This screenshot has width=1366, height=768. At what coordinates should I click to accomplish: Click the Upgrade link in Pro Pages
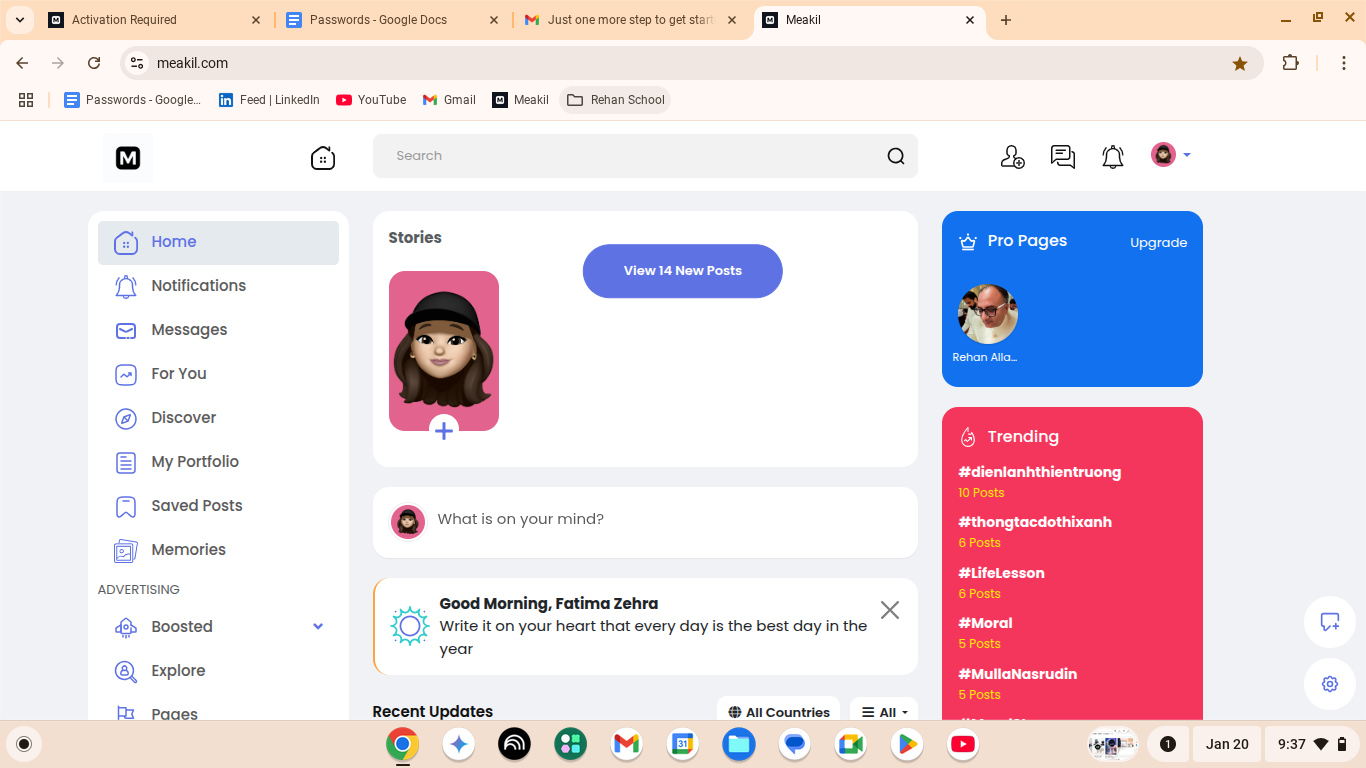click(x=1158, y=243)
